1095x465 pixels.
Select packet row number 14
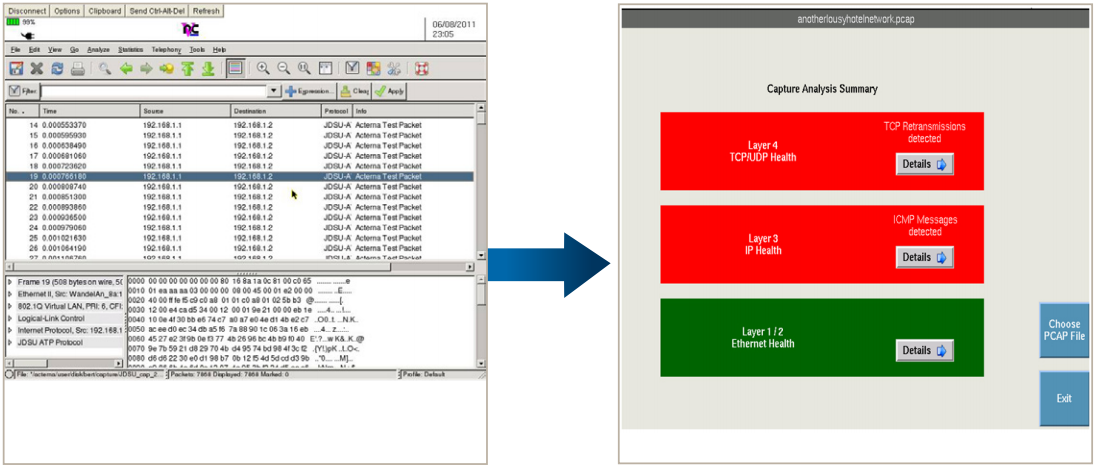click(240, 125)
